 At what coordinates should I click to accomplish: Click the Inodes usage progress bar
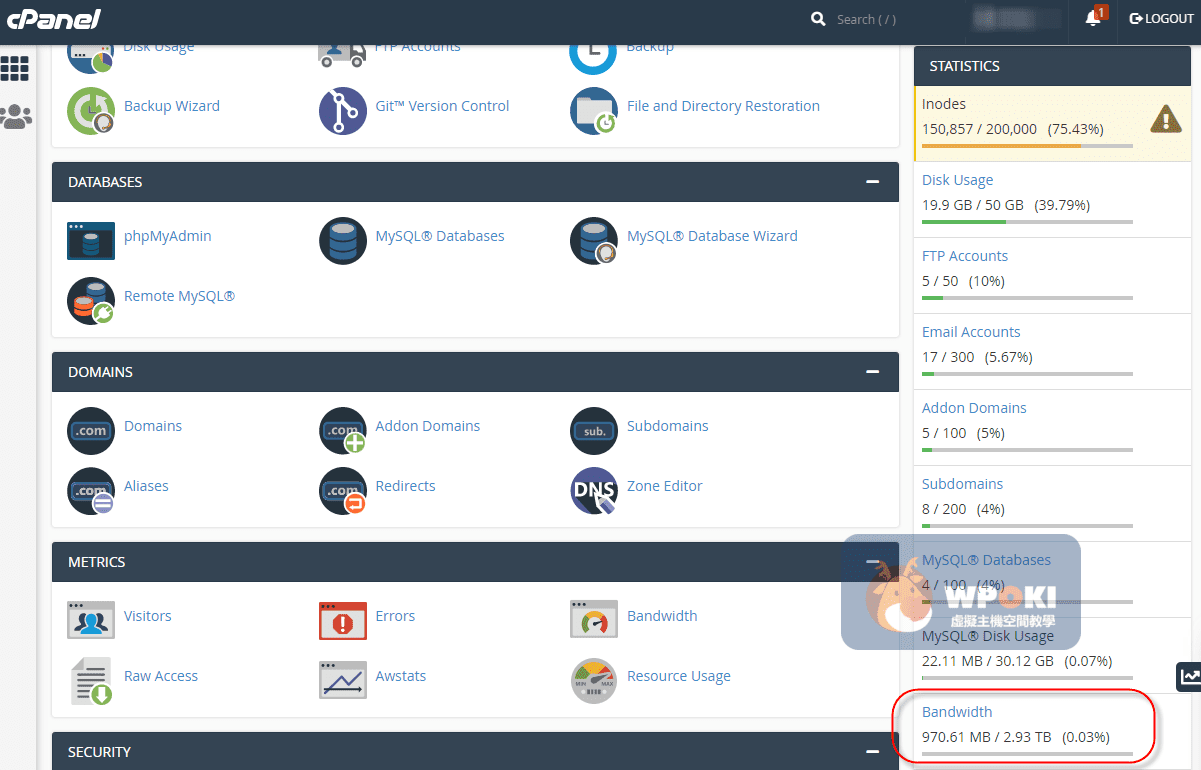(1027, 146)
